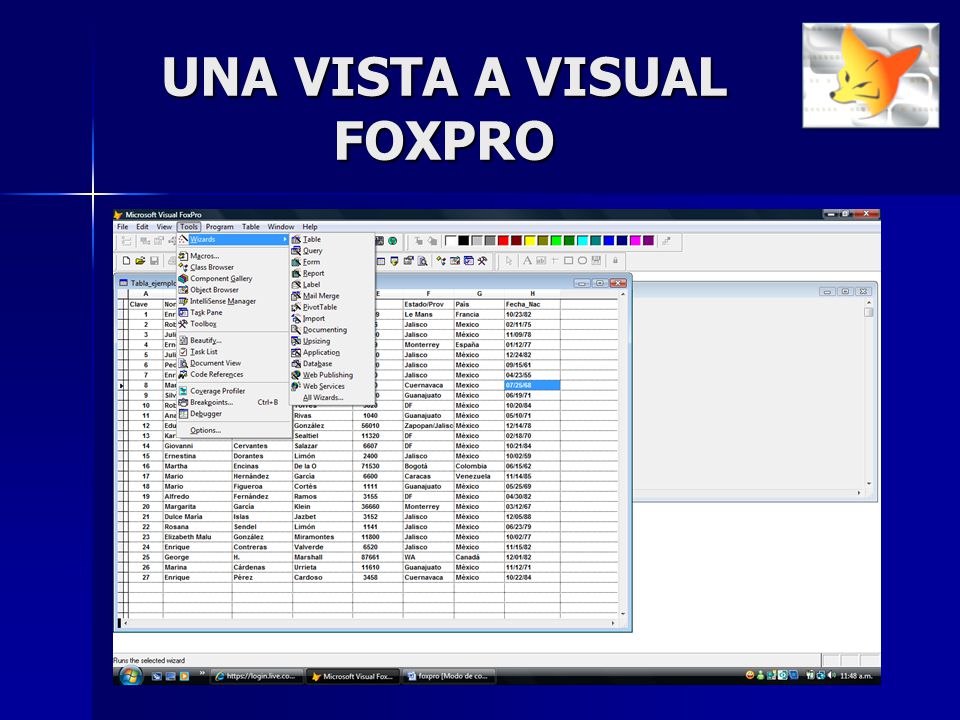The image size is (960, 720).
Task: Click the Save diskette toolbar icon
Action: (154, 261)
